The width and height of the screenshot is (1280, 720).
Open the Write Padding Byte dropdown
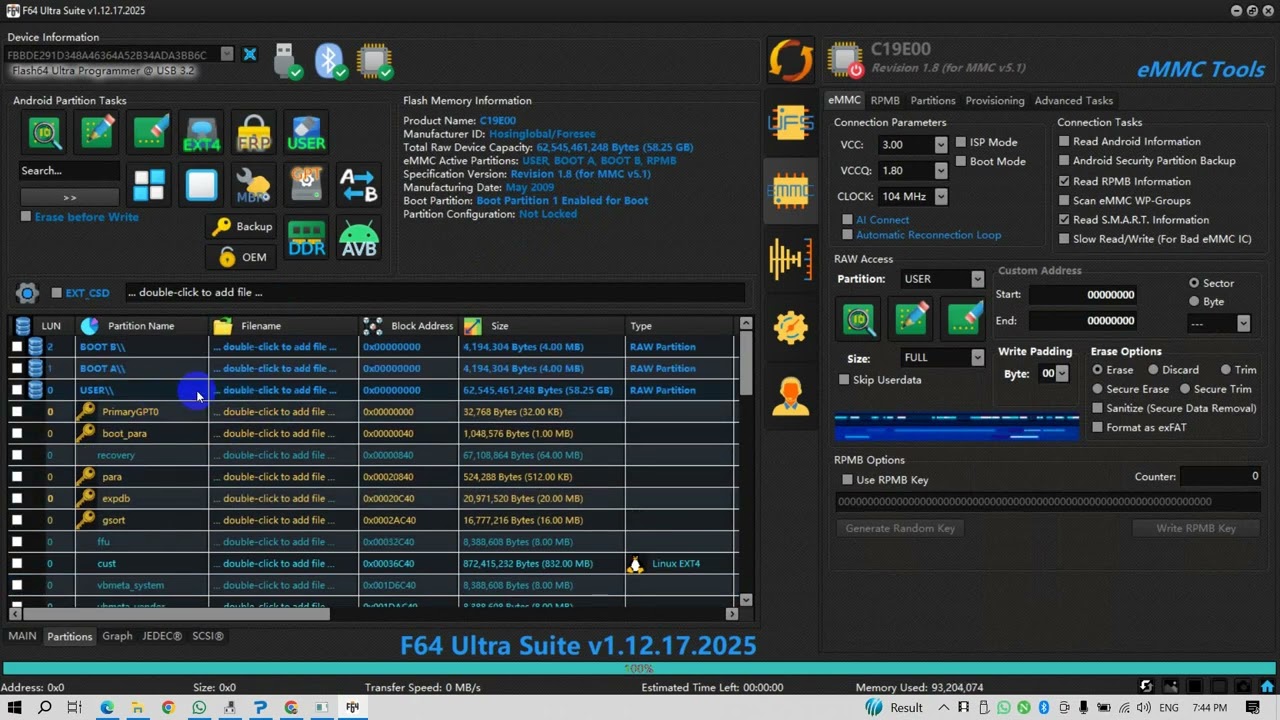point(1062,373)
